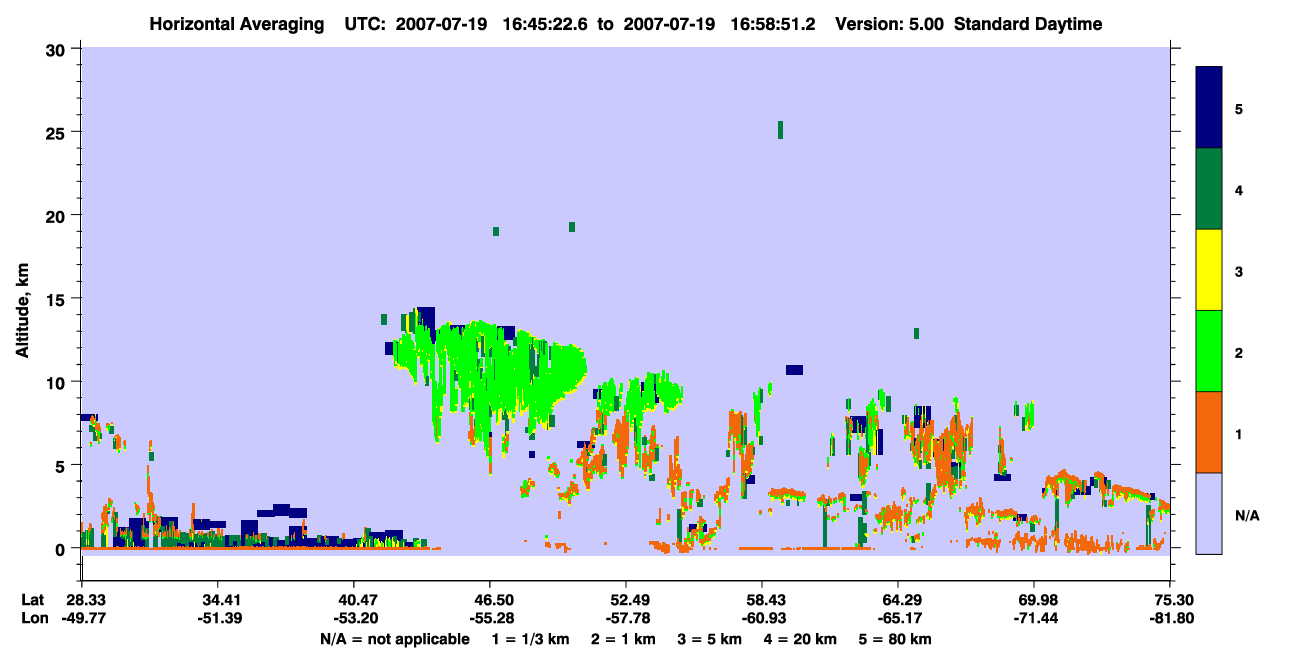This screenshot has width=1300, height=667.
Task: Click the latitude value 40.47
Action: pos(354,600)
